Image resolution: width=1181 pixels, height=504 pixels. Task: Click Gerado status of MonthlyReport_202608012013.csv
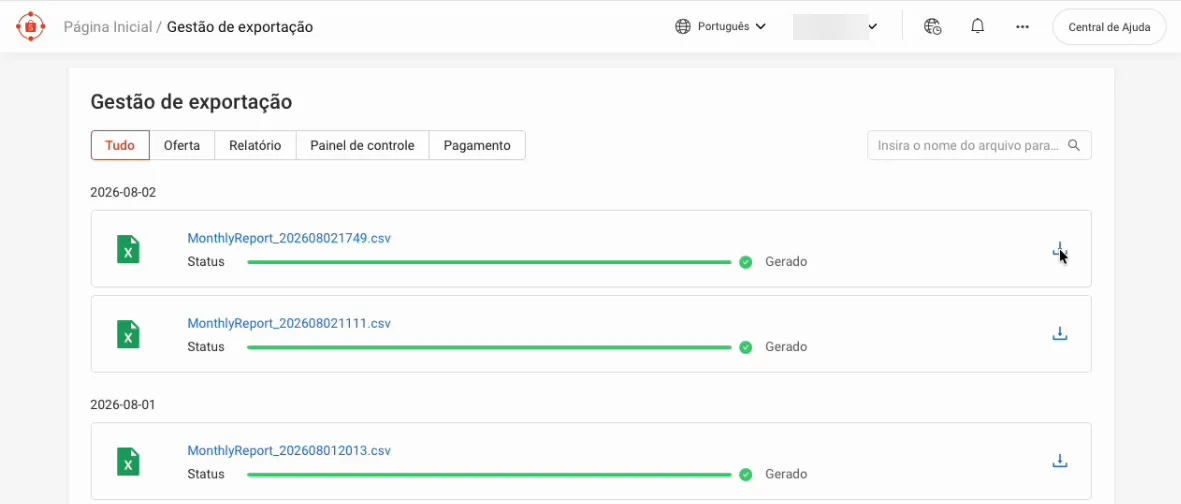[x=786, y=475]
